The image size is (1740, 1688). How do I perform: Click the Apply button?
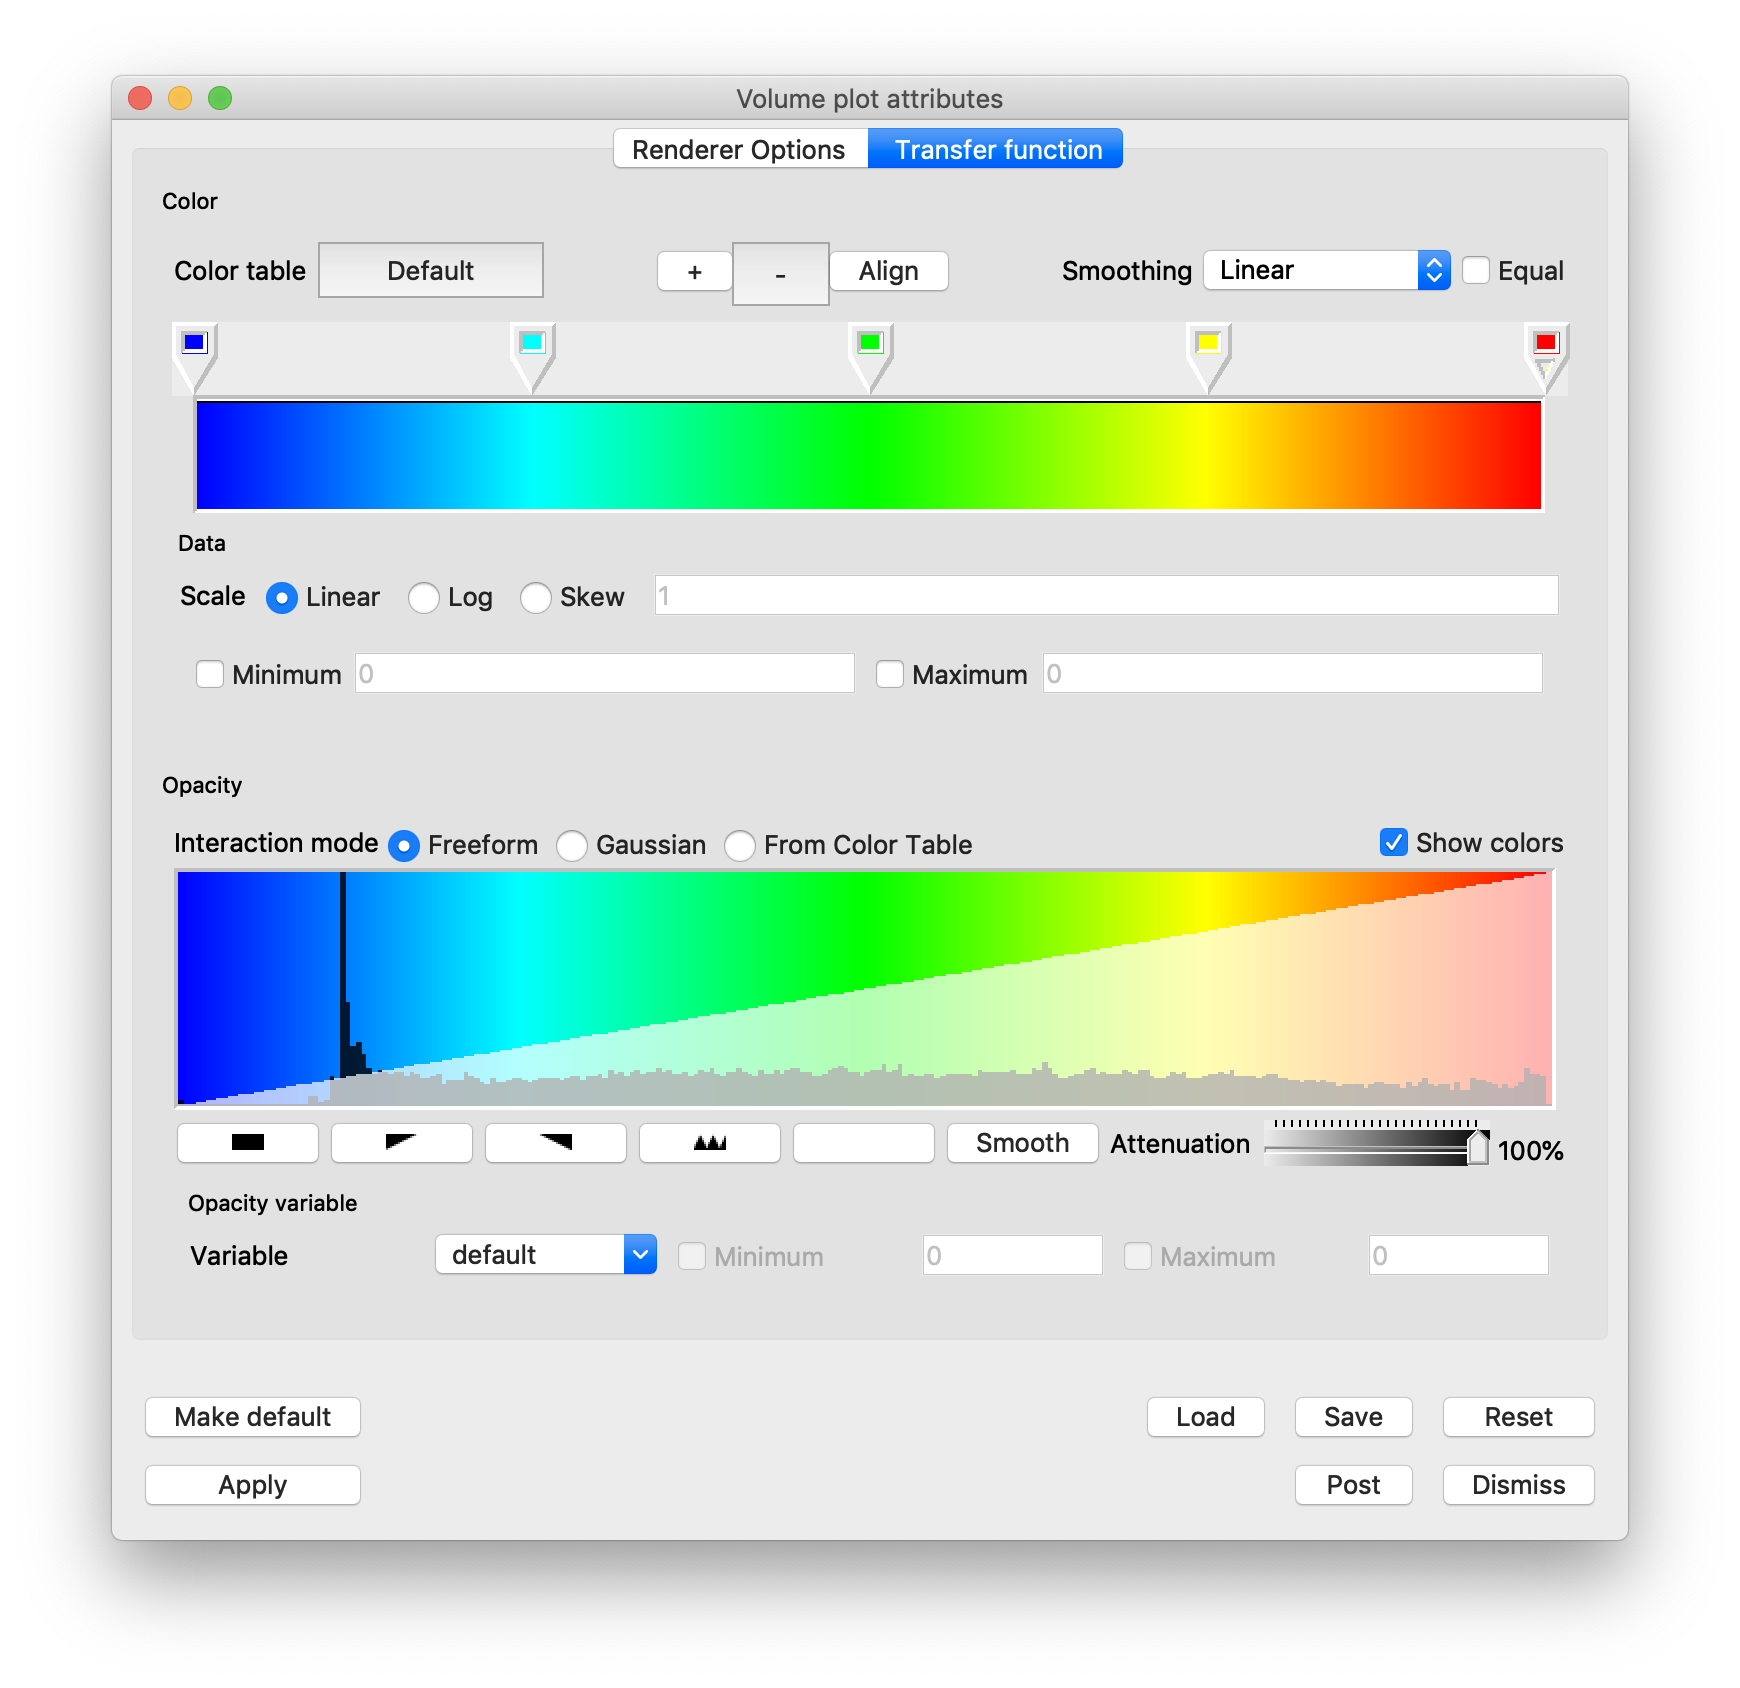253,1485
